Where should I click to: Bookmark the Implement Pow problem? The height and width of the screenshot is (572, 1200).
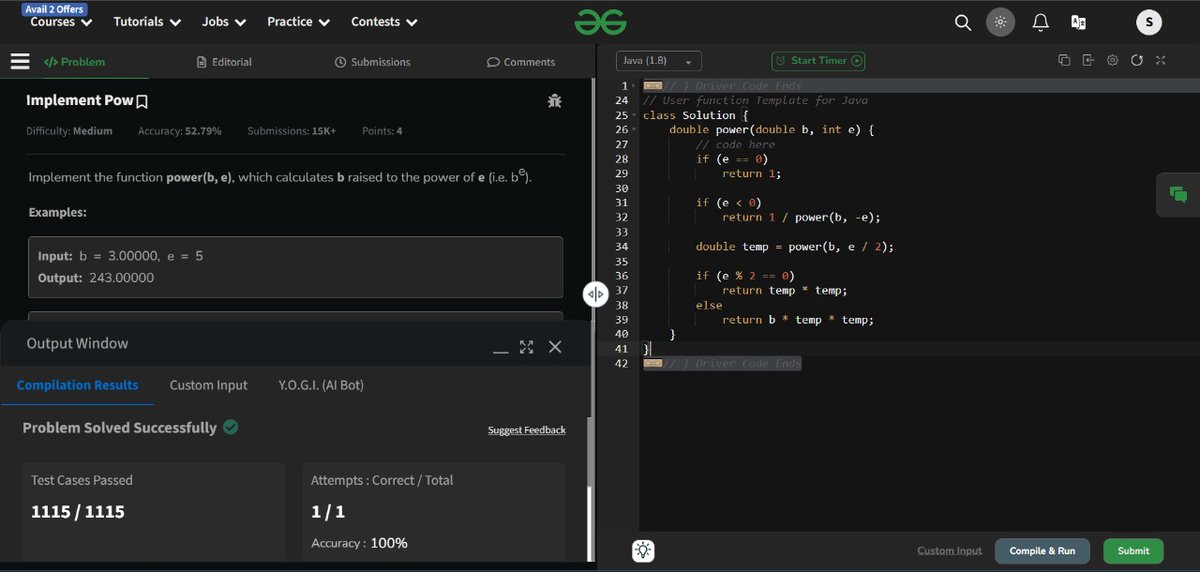[142, 101]
